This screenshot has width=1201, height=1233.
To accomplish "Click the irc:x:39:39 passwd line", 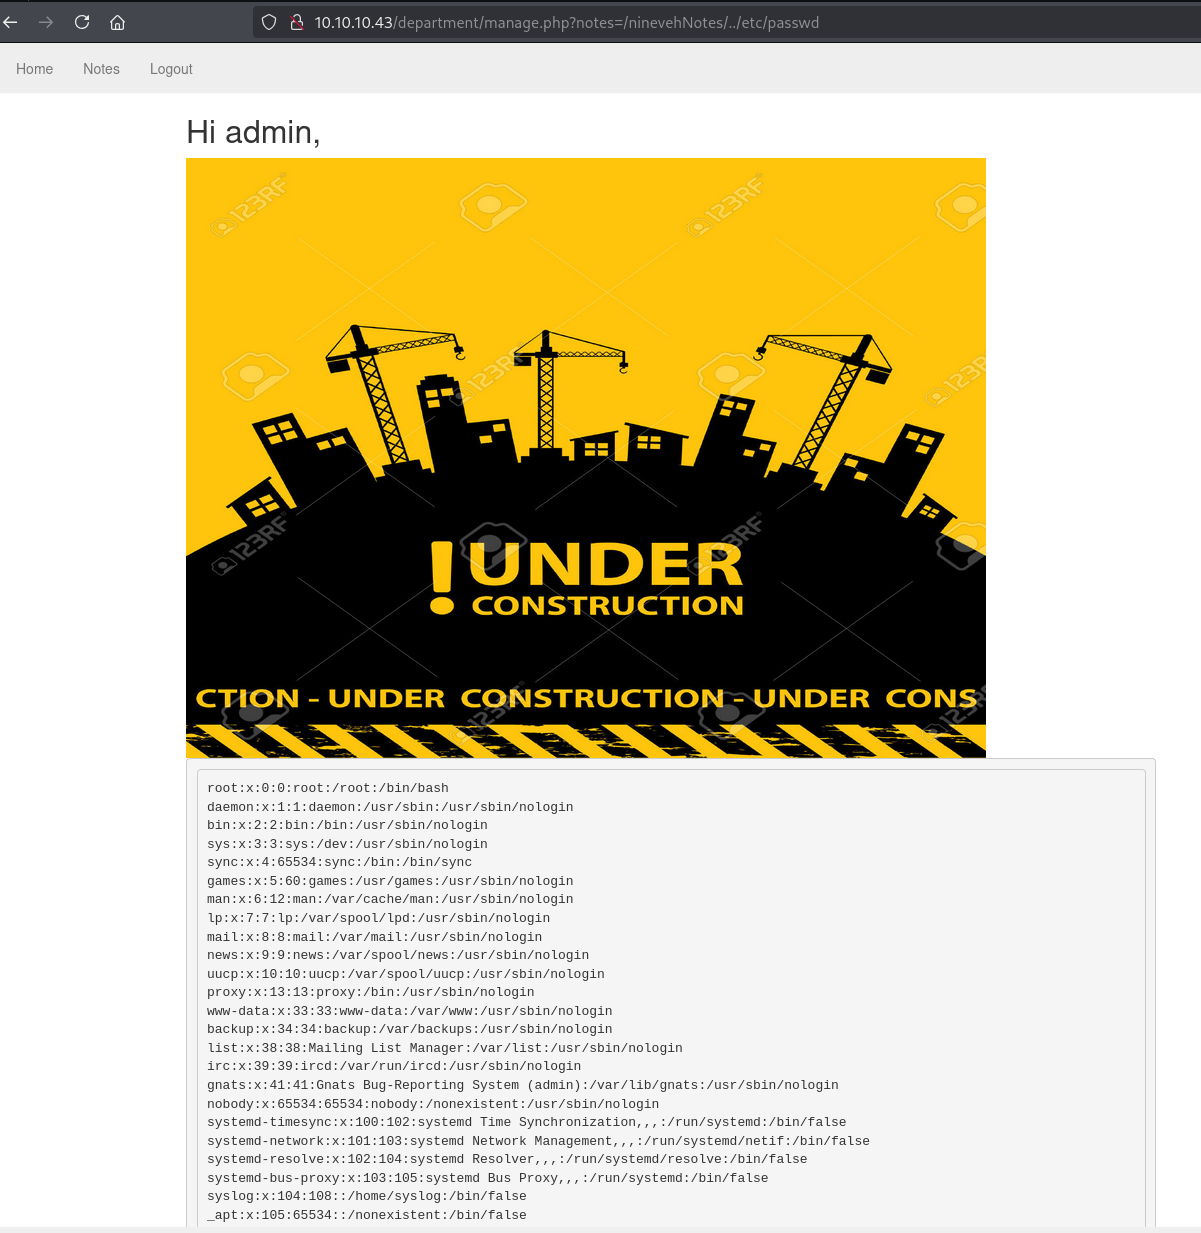I will (x=394, y=1066).
